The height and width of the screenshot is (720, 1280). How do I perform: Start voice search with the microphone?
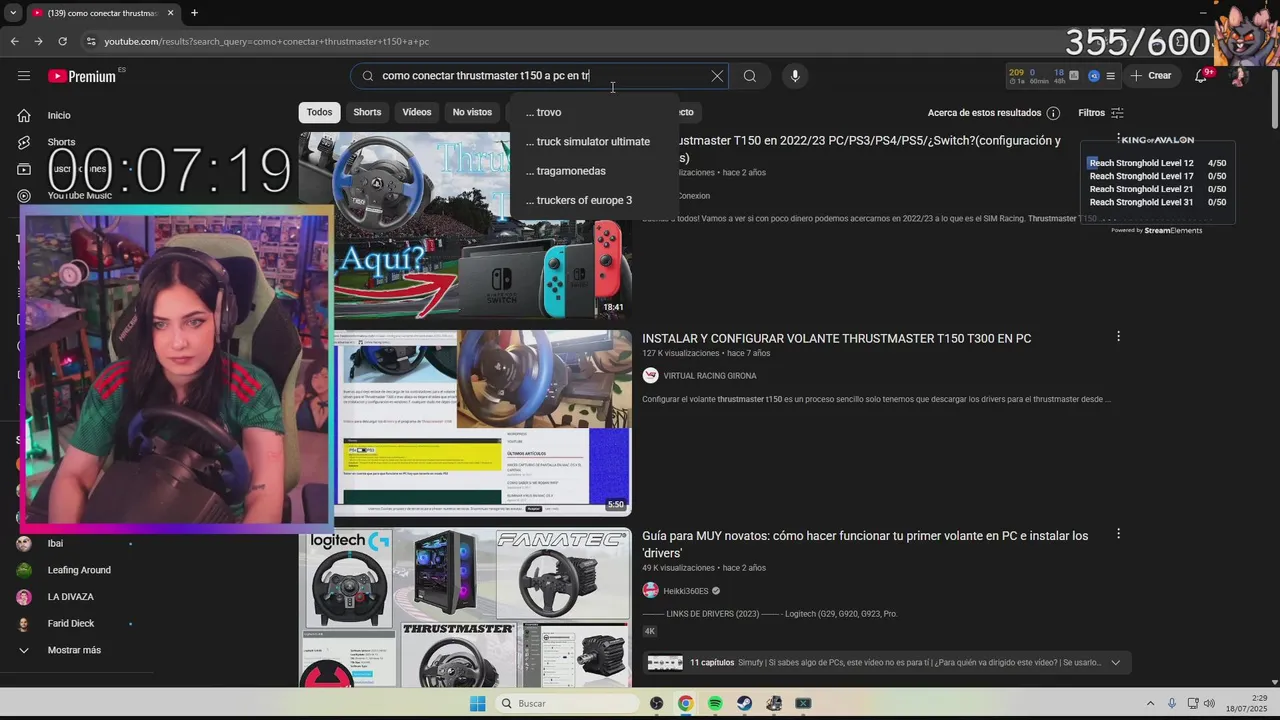click(795, 76)
